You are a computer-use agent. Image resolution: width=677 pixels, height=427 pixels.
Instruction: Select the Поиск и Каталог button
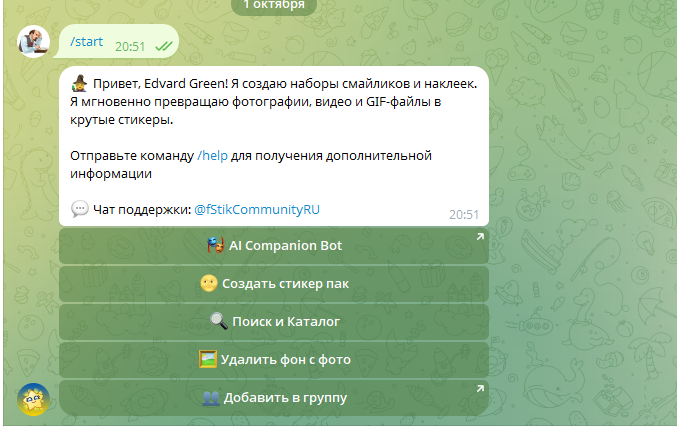(x=274, y=322)
